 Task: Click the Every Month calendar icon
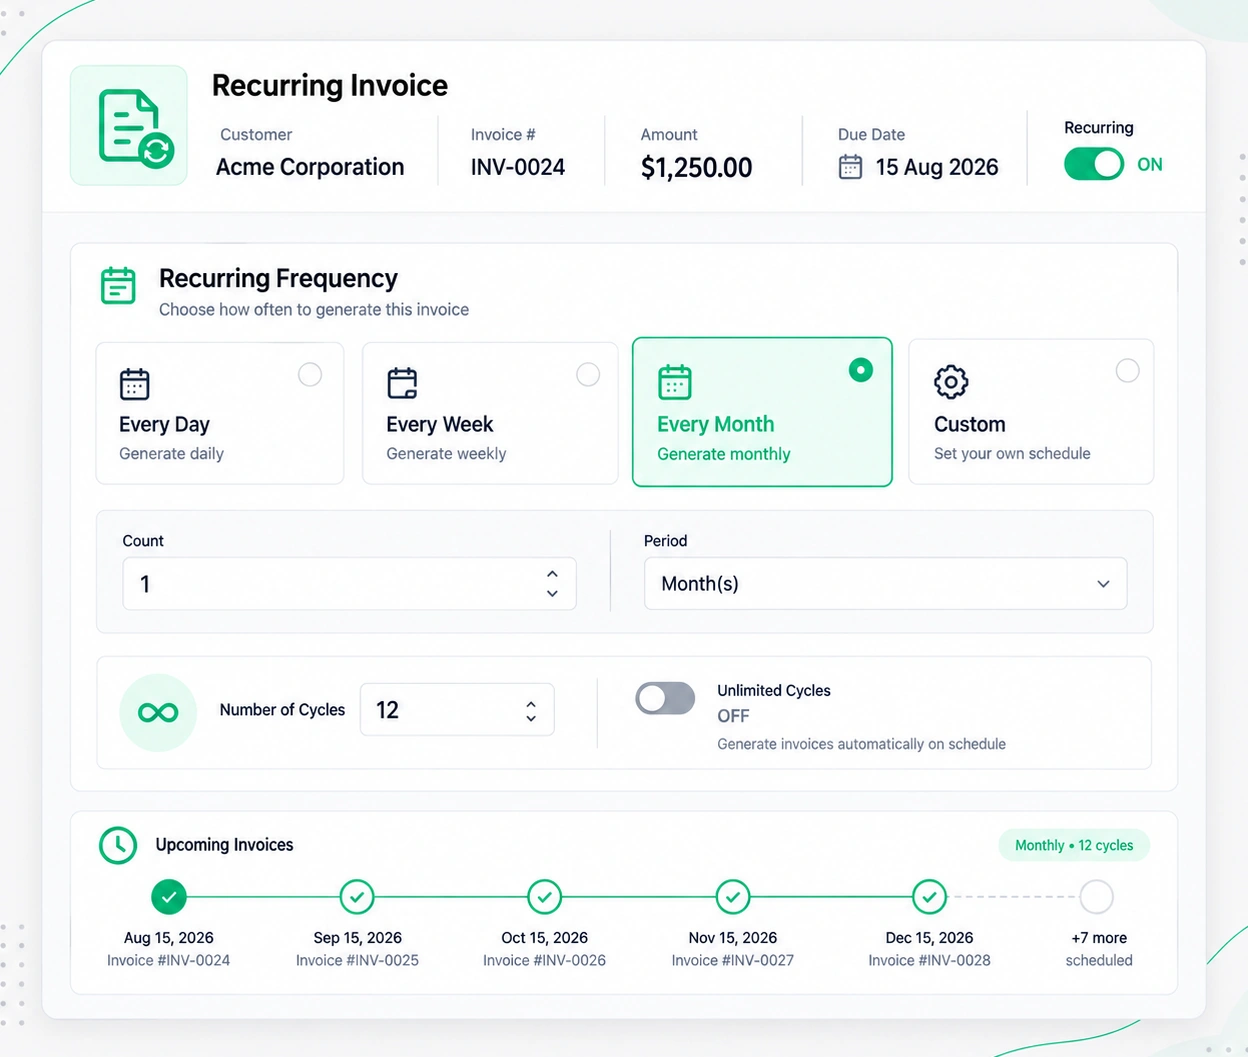coord(674,382)
